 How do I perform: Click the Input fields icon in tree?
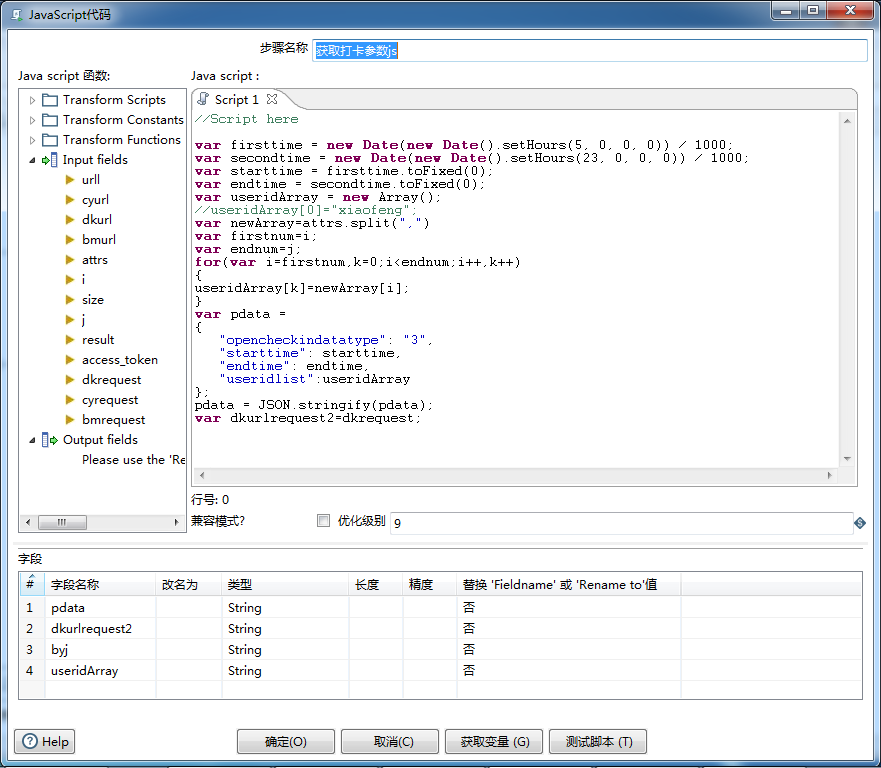(x=49, y=160)
